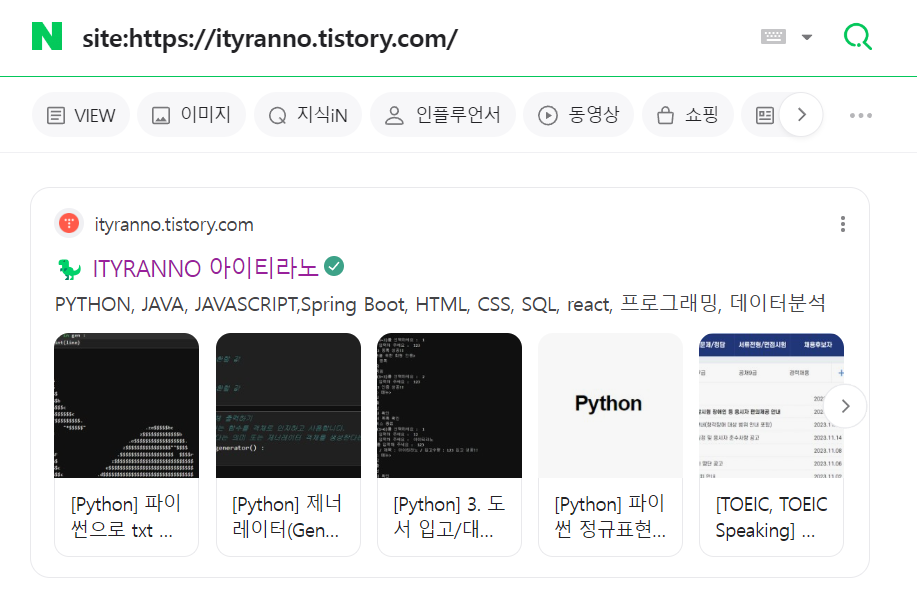The width and height of the screenshot is (917, 605).
Task: Switch to the 동영상 tab
Action: 578,115
